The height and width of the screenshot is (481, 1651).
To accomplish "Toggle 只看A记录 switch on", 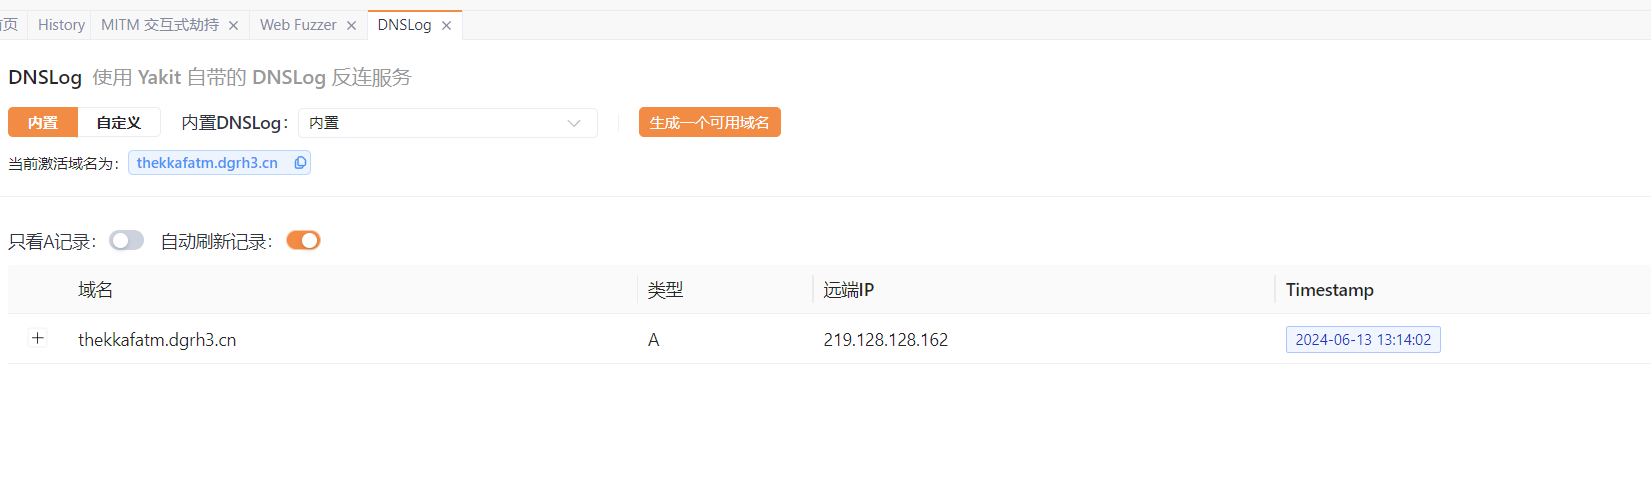I will point(127,240).
